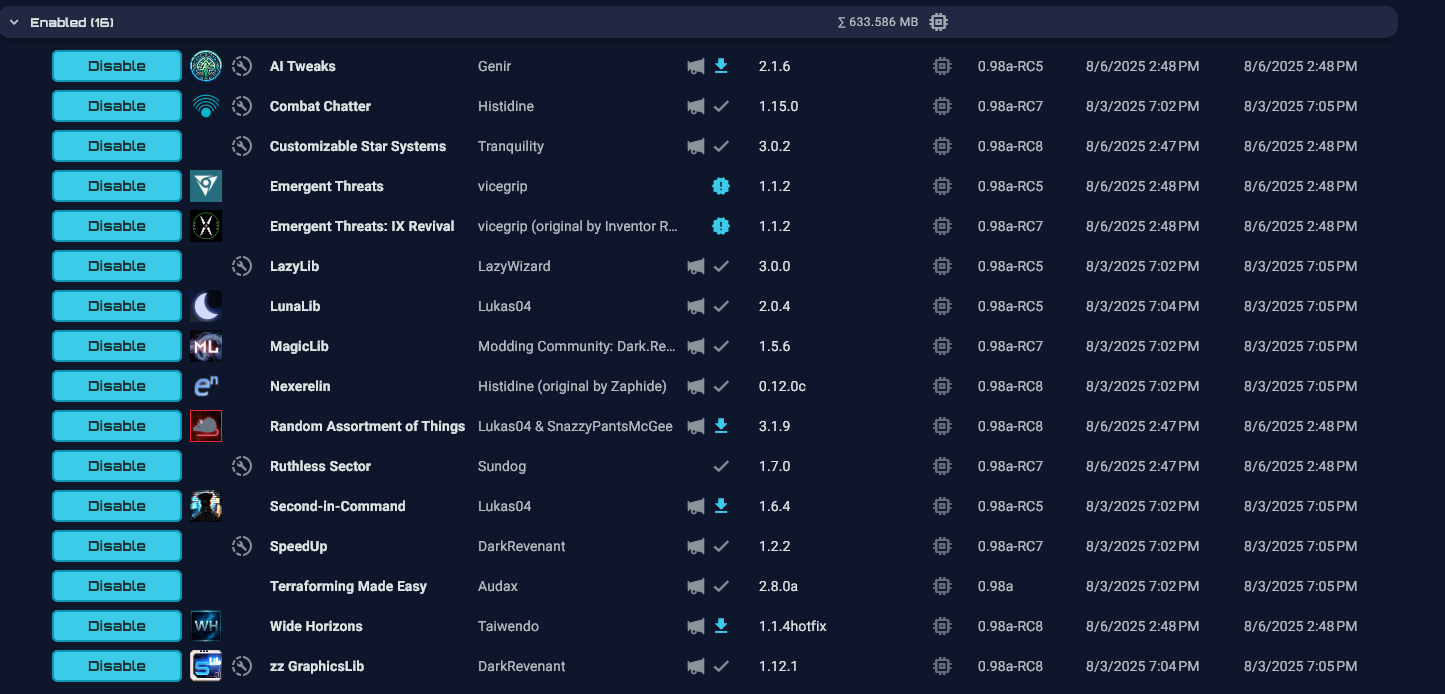Click the Lukas04 & SnazzyPantsMcGee author

click(x=575, y=426)
